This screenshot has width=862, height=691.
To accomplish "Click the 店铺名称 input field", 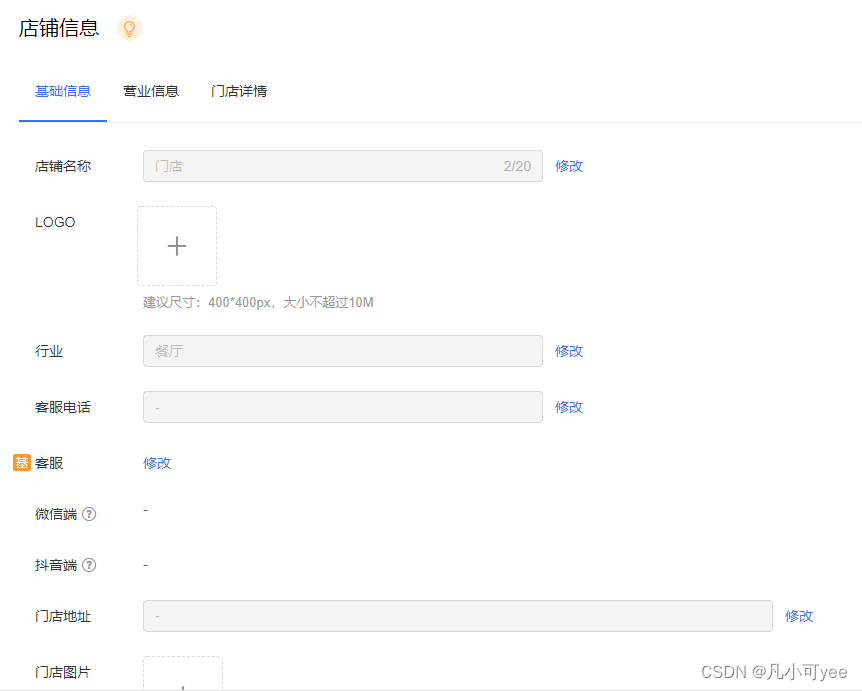I will pos(343,166).
